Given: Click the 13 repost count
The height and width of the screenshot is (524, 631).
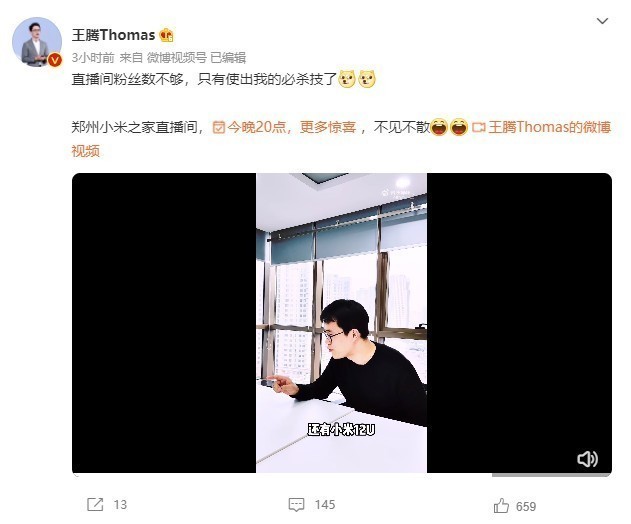Looking at the screenshot, I should point(120,505).
